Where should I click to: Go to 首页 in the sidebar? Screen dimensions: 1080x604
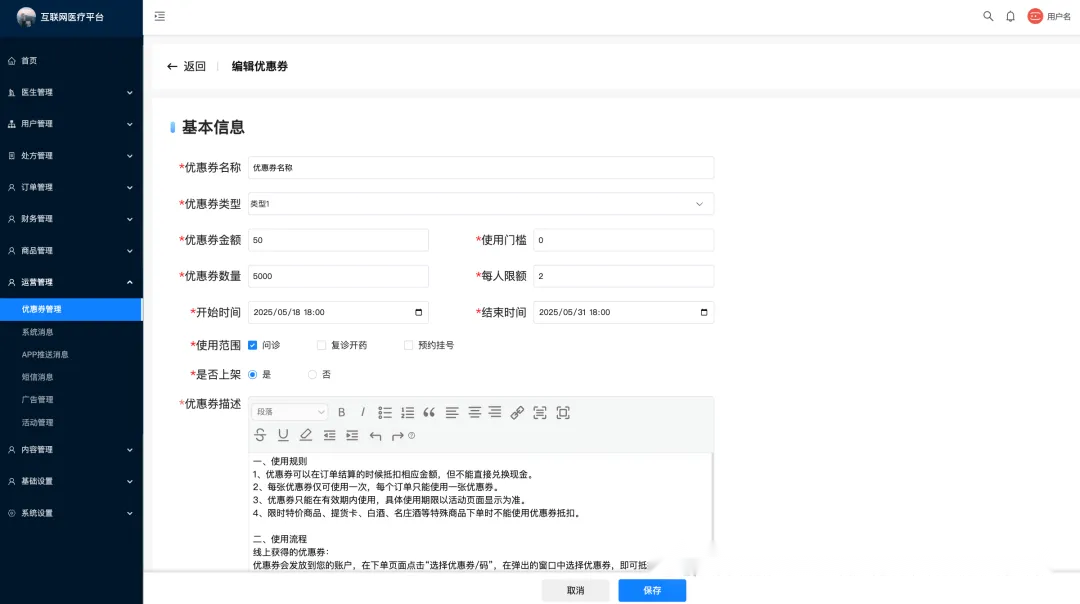coord(29,61)
